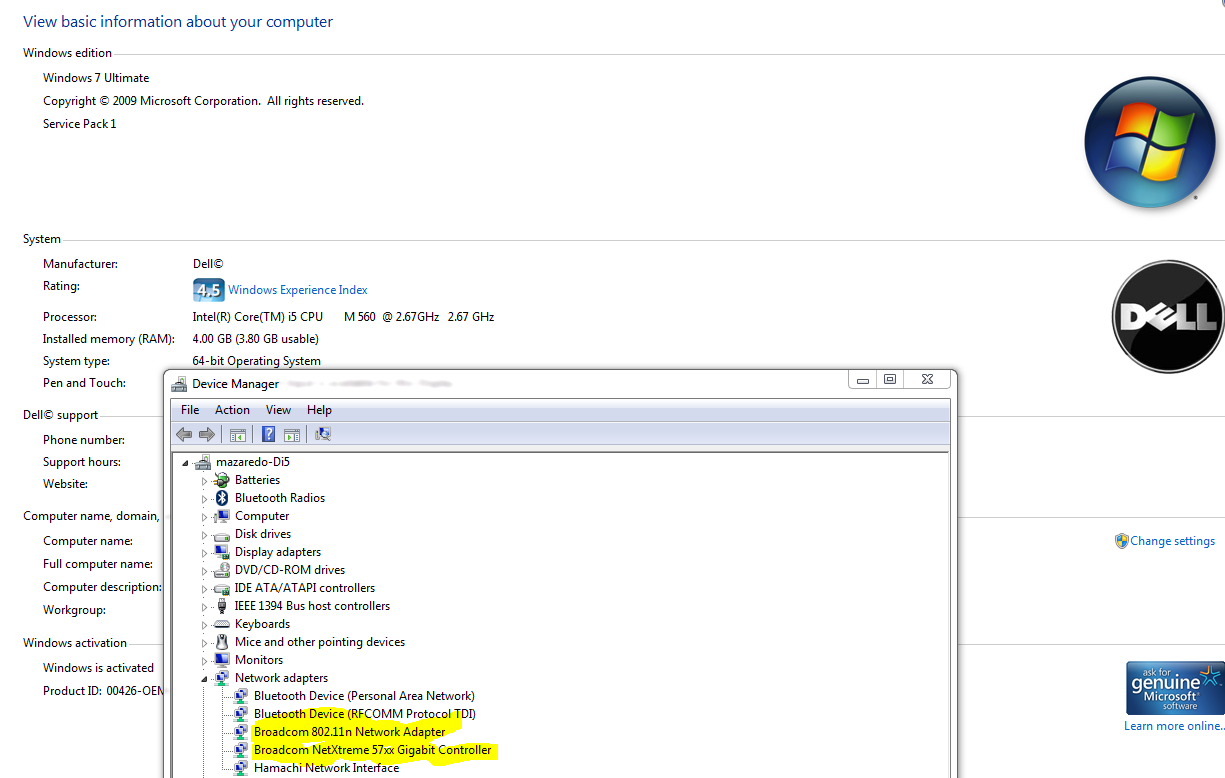This screenshot has height=778, width=1225.
Task: Maximize the Device Manager window
Action: (890, 380)
